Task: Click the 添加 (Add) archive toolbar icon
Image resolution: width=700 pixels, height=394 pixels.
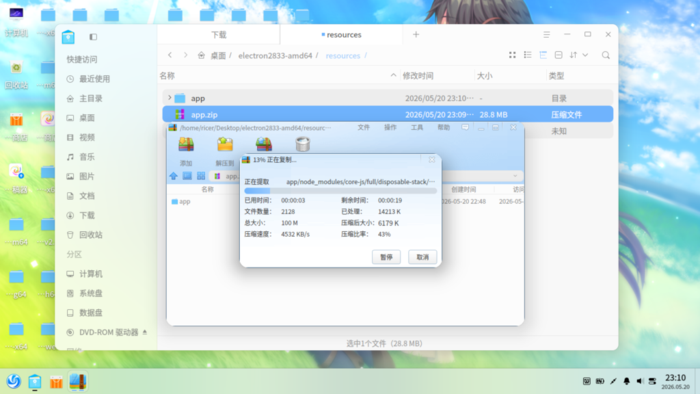Action: tap(186, 145)
